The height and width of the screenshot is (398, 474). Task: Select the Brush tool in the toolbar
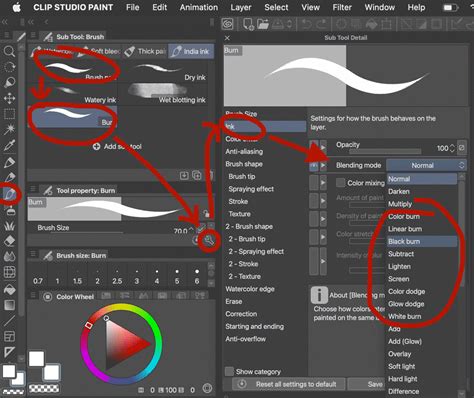(9, 193)
